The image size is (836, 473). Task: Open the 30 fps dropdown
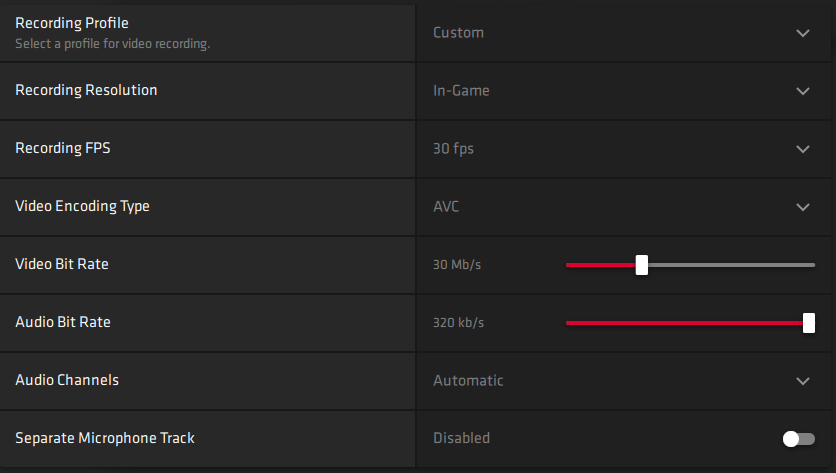pos(623,149)
